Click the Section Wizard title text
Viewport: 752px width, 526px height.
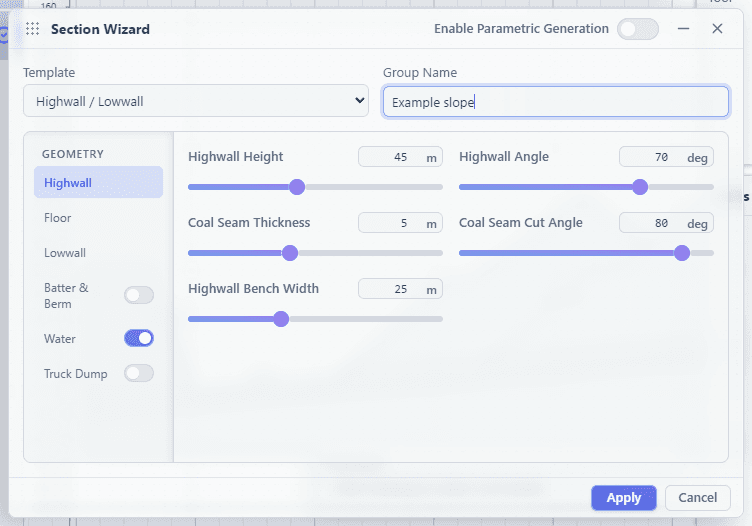click(100, 29)
